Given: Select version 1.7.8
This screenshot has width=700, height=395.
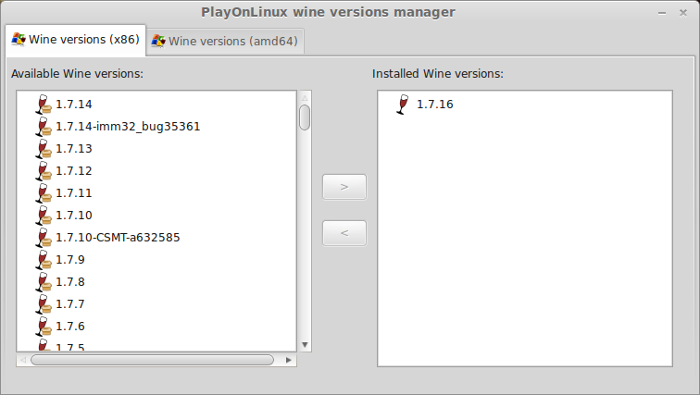Looking at the screenshot, I should (x=70, y=282).
